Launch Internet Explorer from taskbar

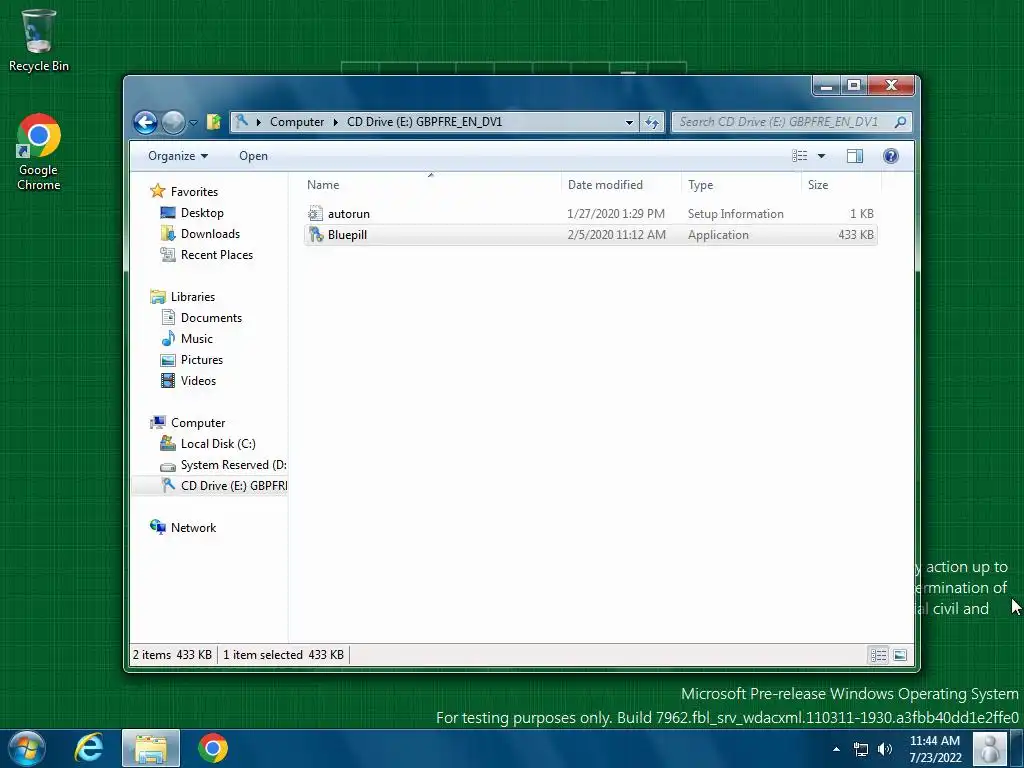coord(89,748)
